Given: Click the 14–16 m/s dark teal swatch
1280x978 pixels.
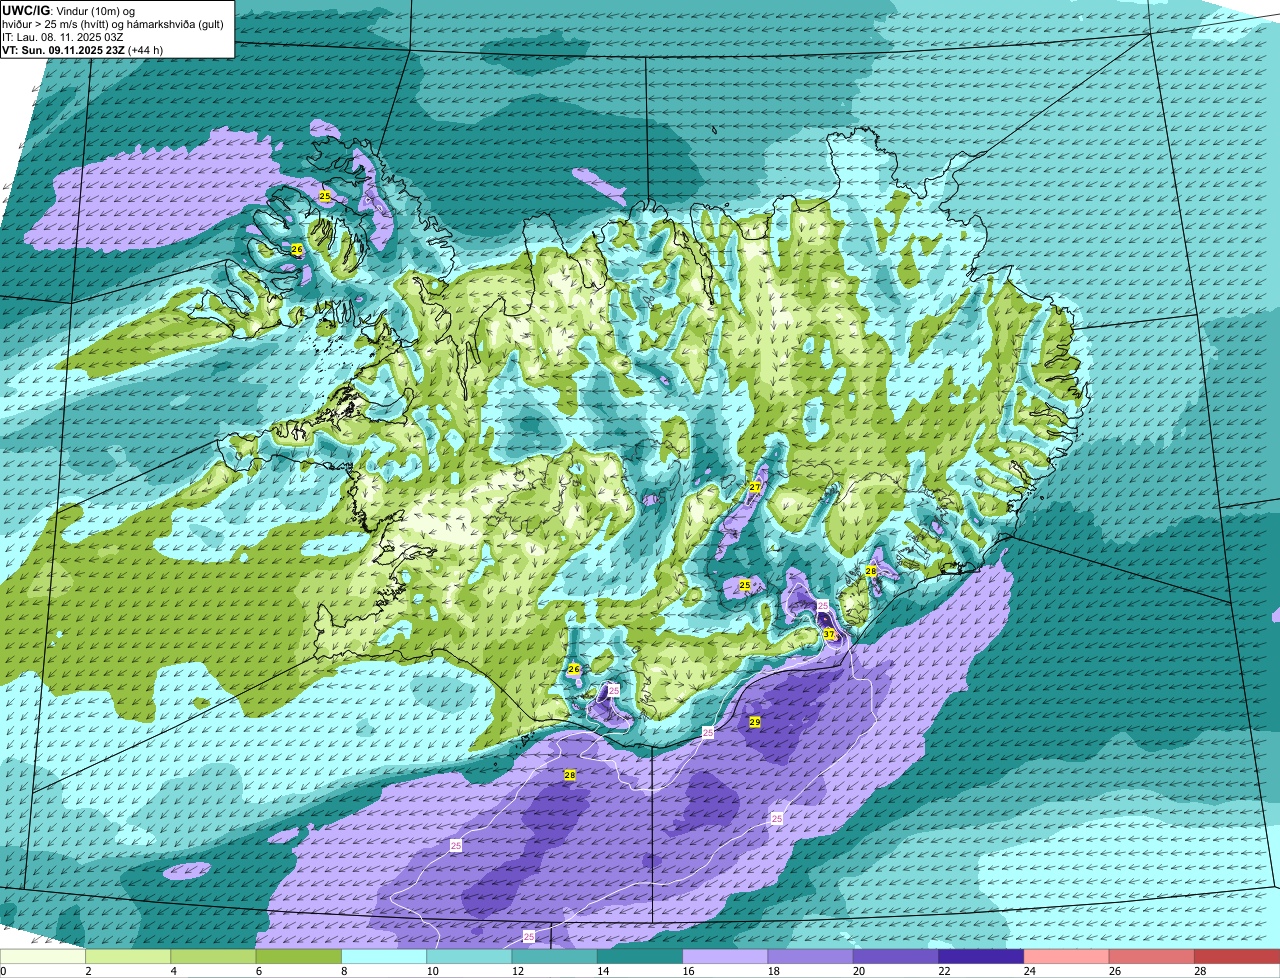Looking at the screenshot, I should click(x=640, y=956).
